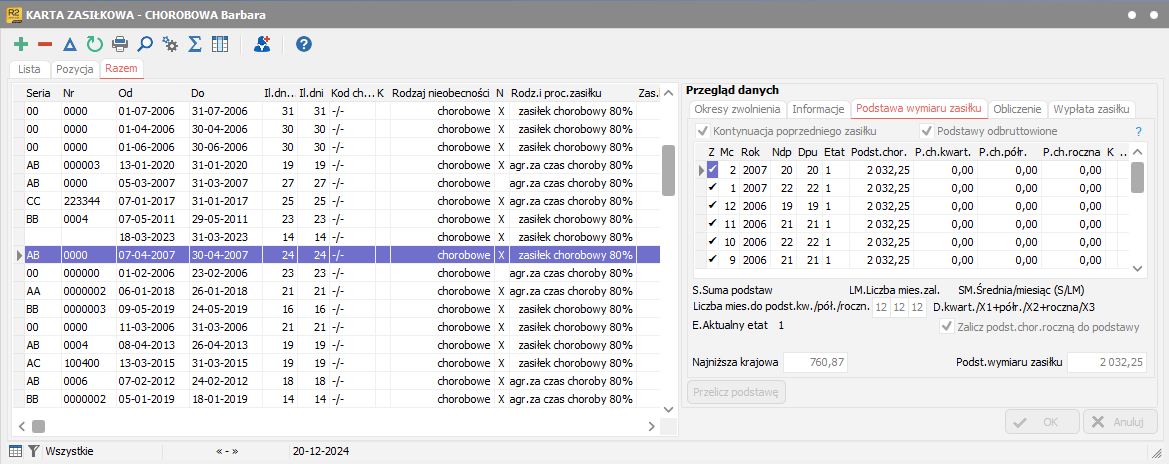
Task: Click the red minus delete record icon
Action: click(45, 44)
